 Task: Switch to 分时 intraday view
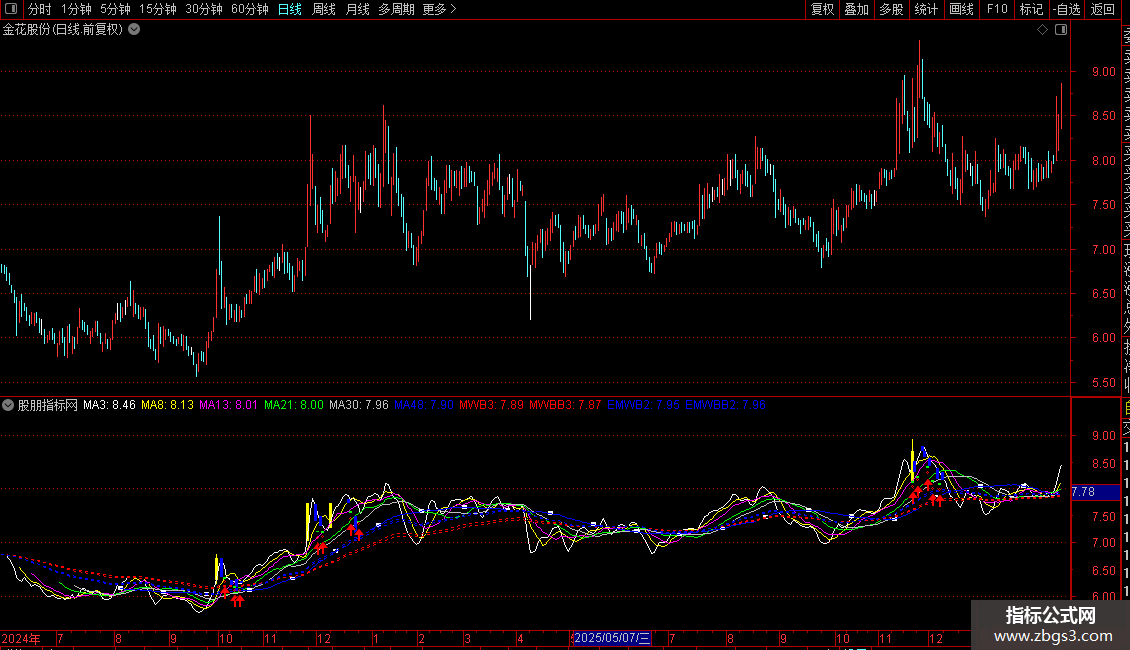point(40,9)
